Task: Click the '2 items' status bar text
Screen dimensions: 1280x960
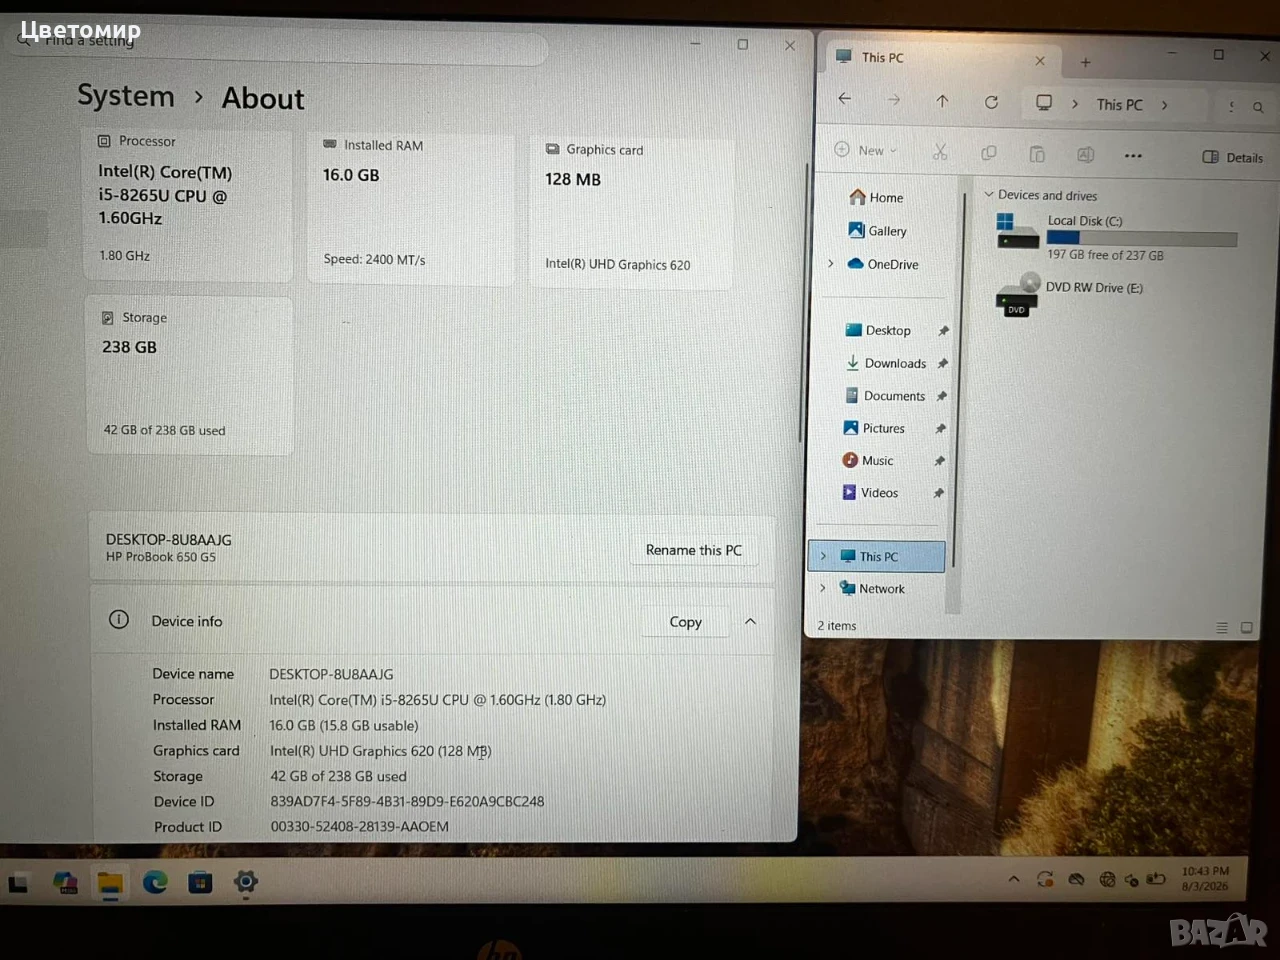Action: [x=837, y=626]
